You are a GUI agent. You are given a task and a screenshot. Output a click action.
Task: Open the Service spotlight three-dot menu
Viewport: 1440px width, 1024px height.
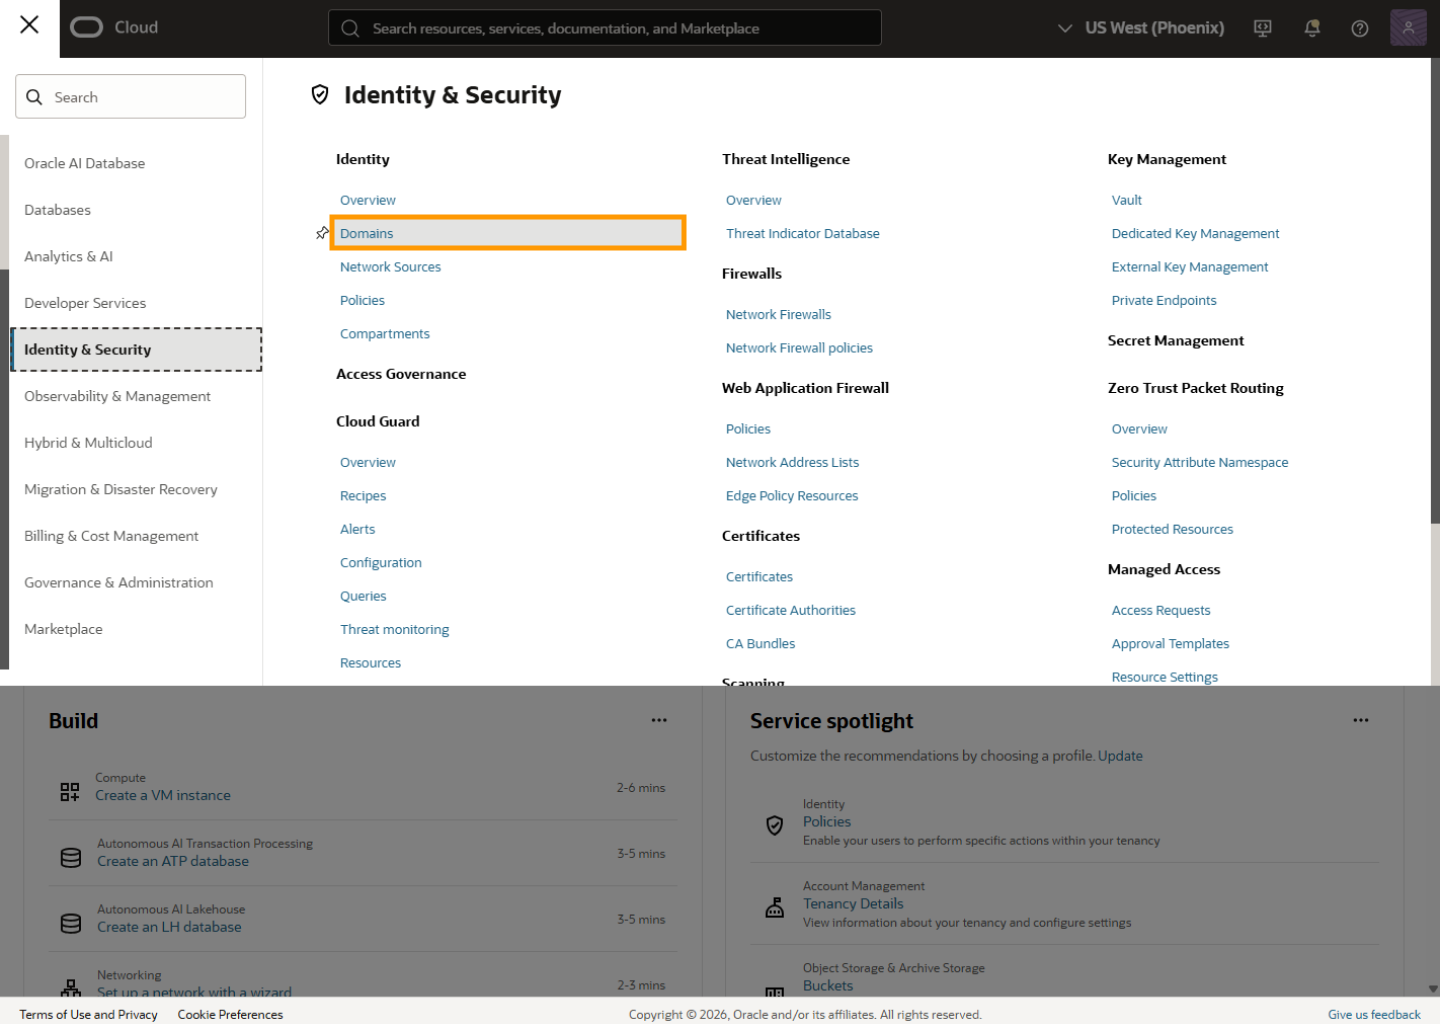1361,720
